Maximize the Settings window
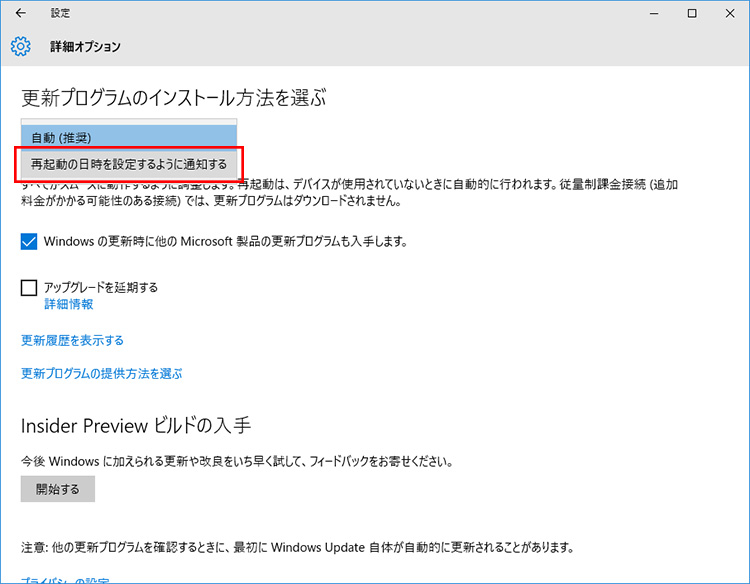The width and height of the screenshot is (750, 584). coord(691,14)
